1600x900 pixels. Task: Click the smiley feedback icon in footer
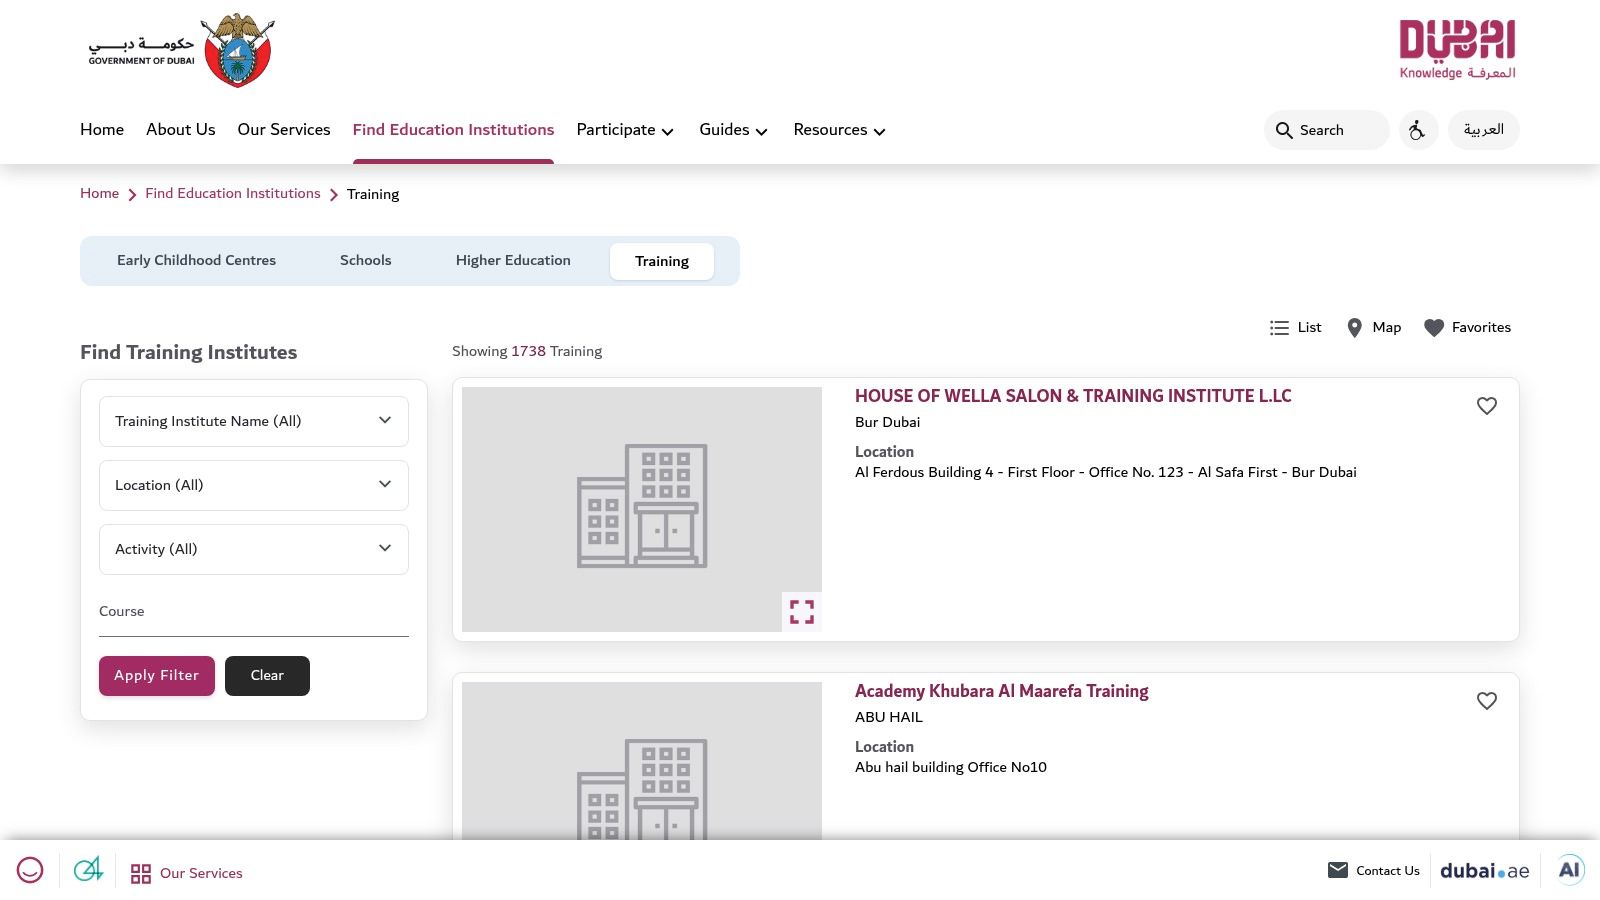[x=30, y=870]
